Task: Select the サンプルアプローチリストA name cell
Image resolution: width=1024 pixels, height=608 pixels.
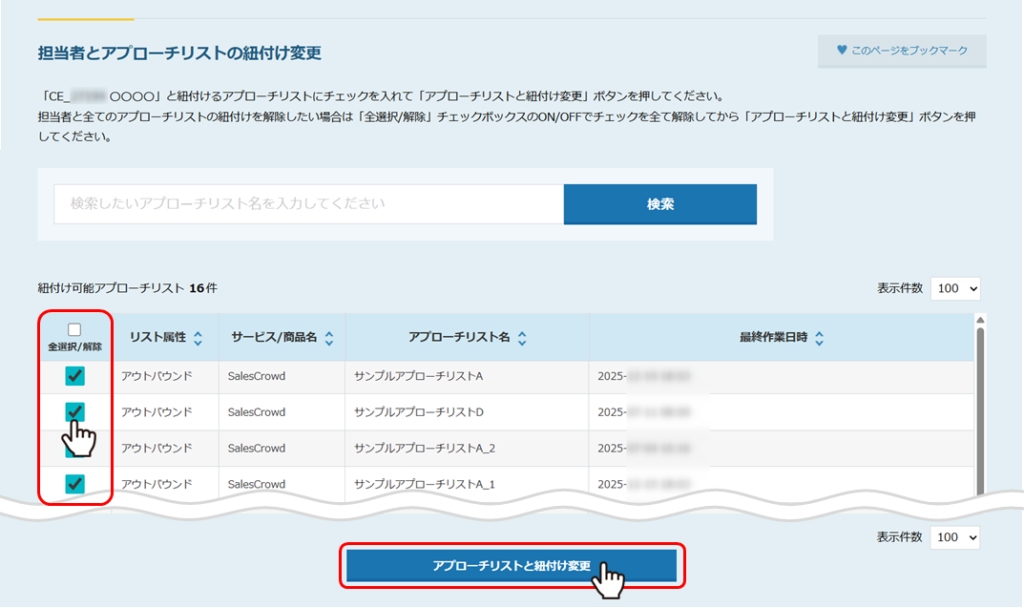Action: (x=418, y=376)
